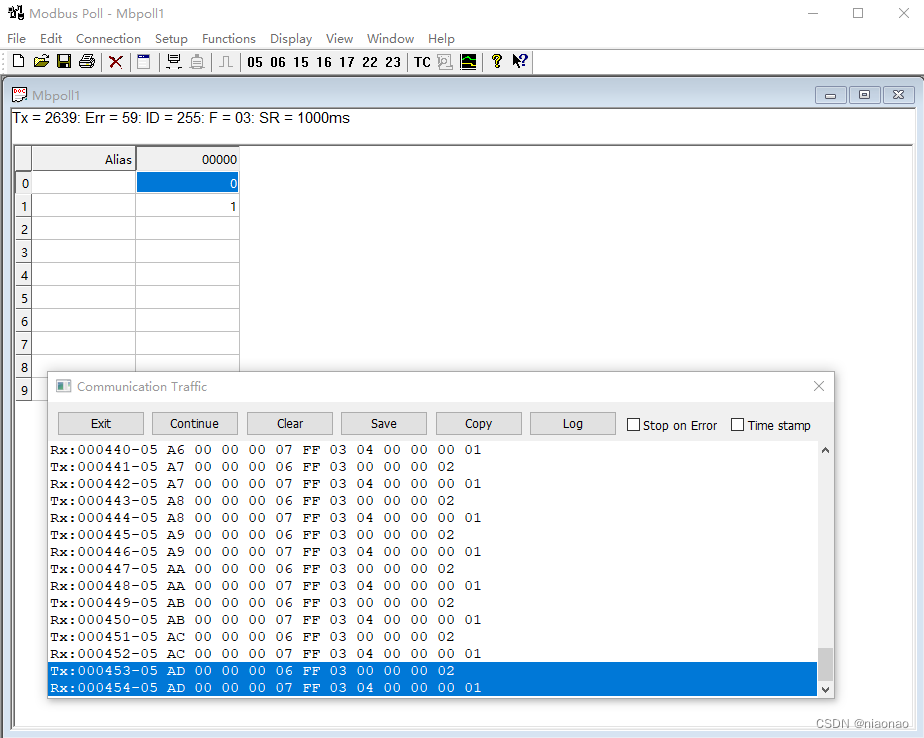Open the Functions menu
Viewport: 924px width, 738px height.
click(x=229, y=39)
